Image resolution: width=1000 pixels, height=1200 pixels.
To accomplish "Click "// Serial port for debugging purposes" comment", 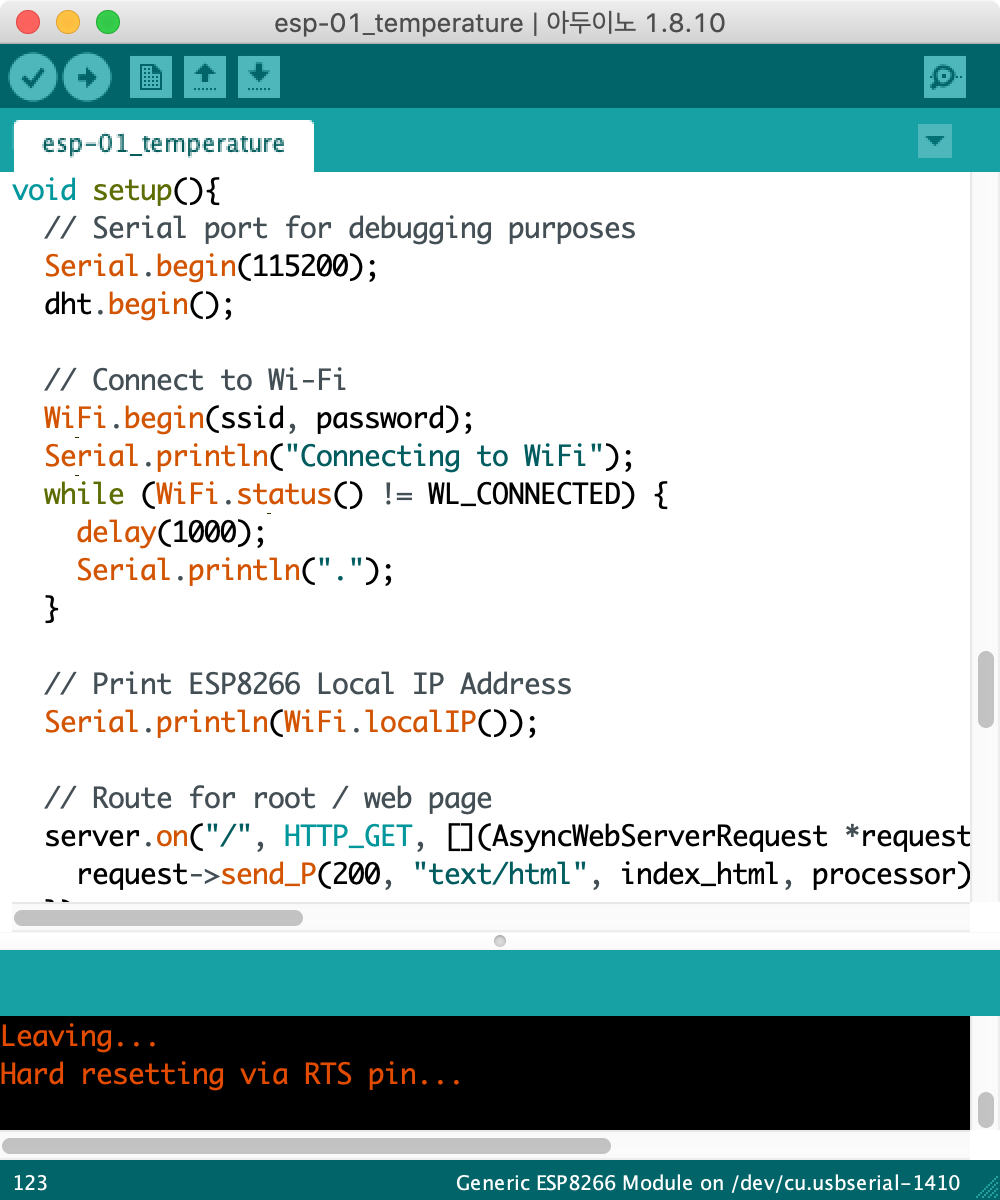I will click(340, 228).
